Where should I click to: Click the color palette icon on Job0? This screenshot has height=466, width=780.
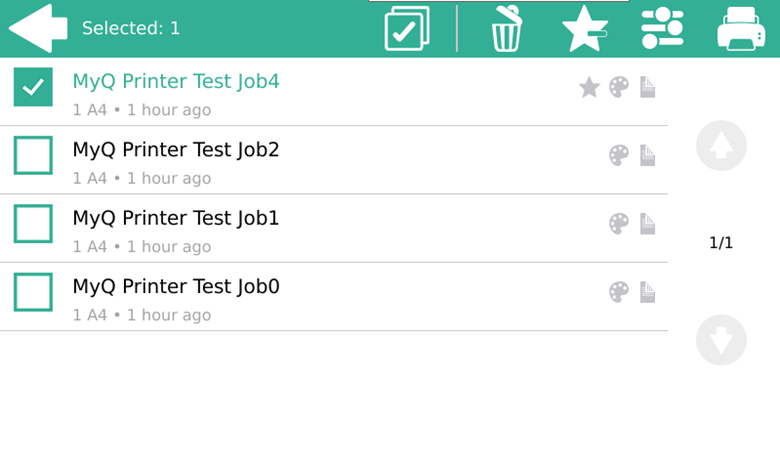coord(619,292)
